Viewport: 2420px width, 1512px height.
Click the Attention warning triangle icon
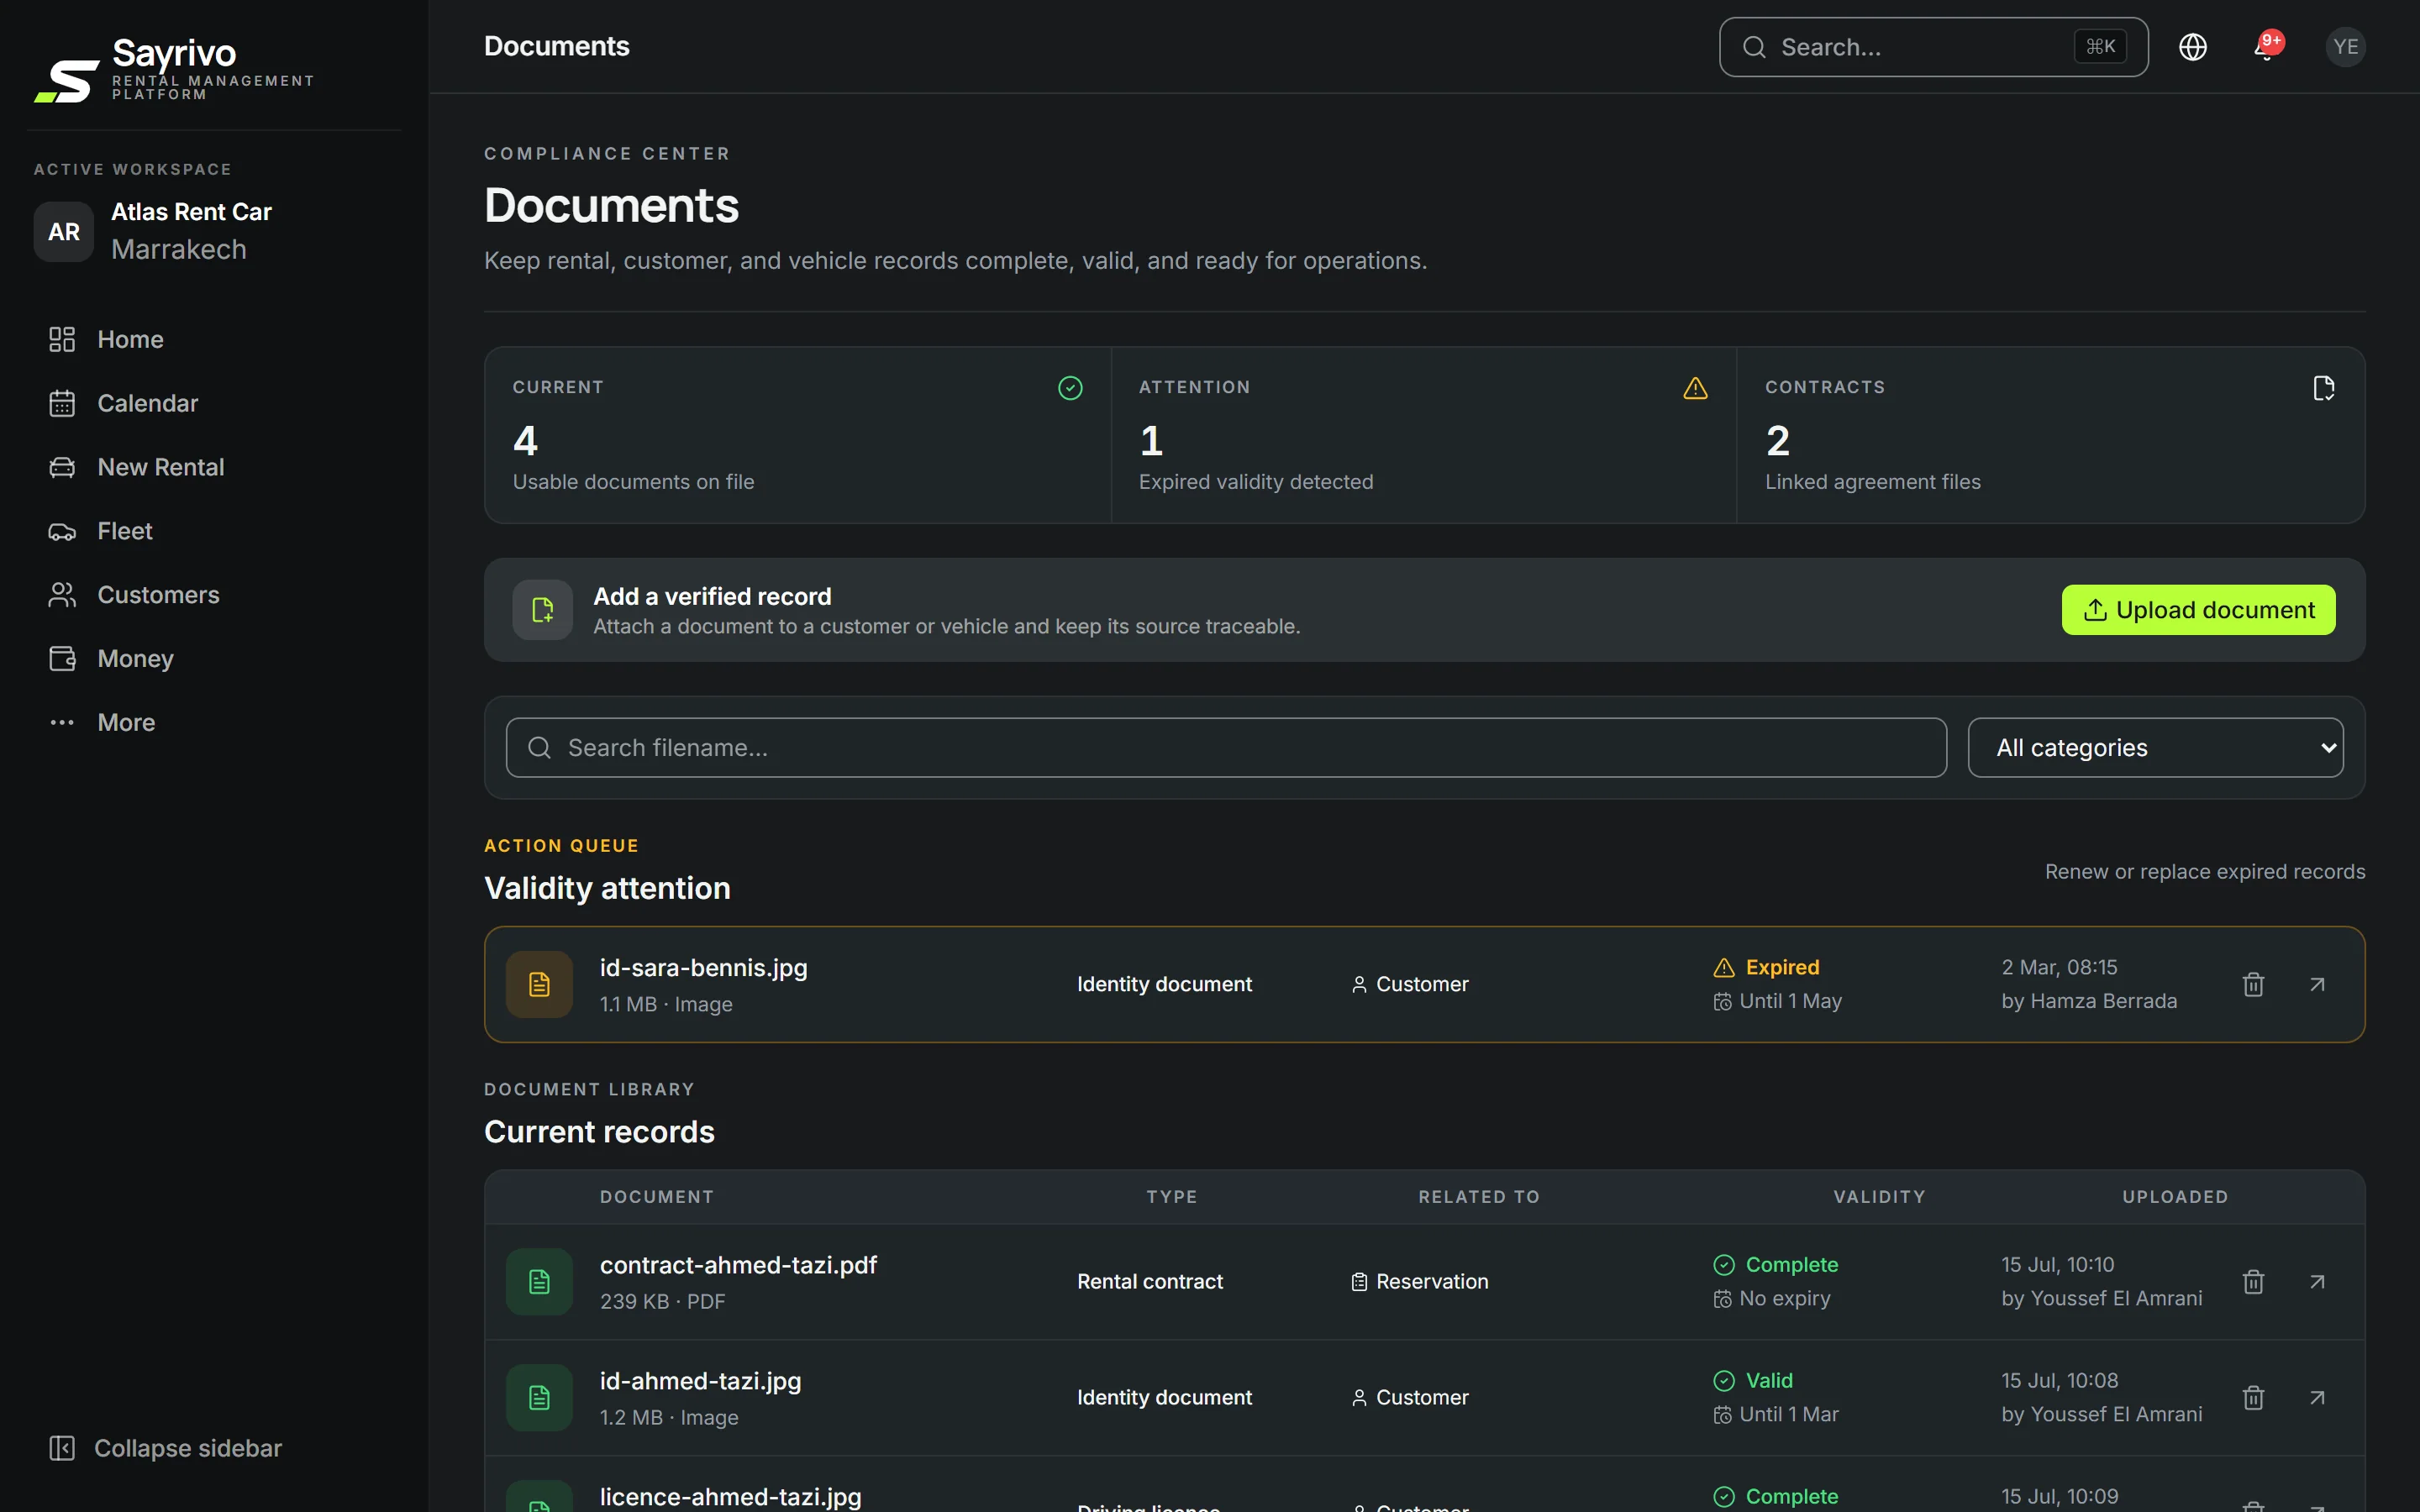1695,388
